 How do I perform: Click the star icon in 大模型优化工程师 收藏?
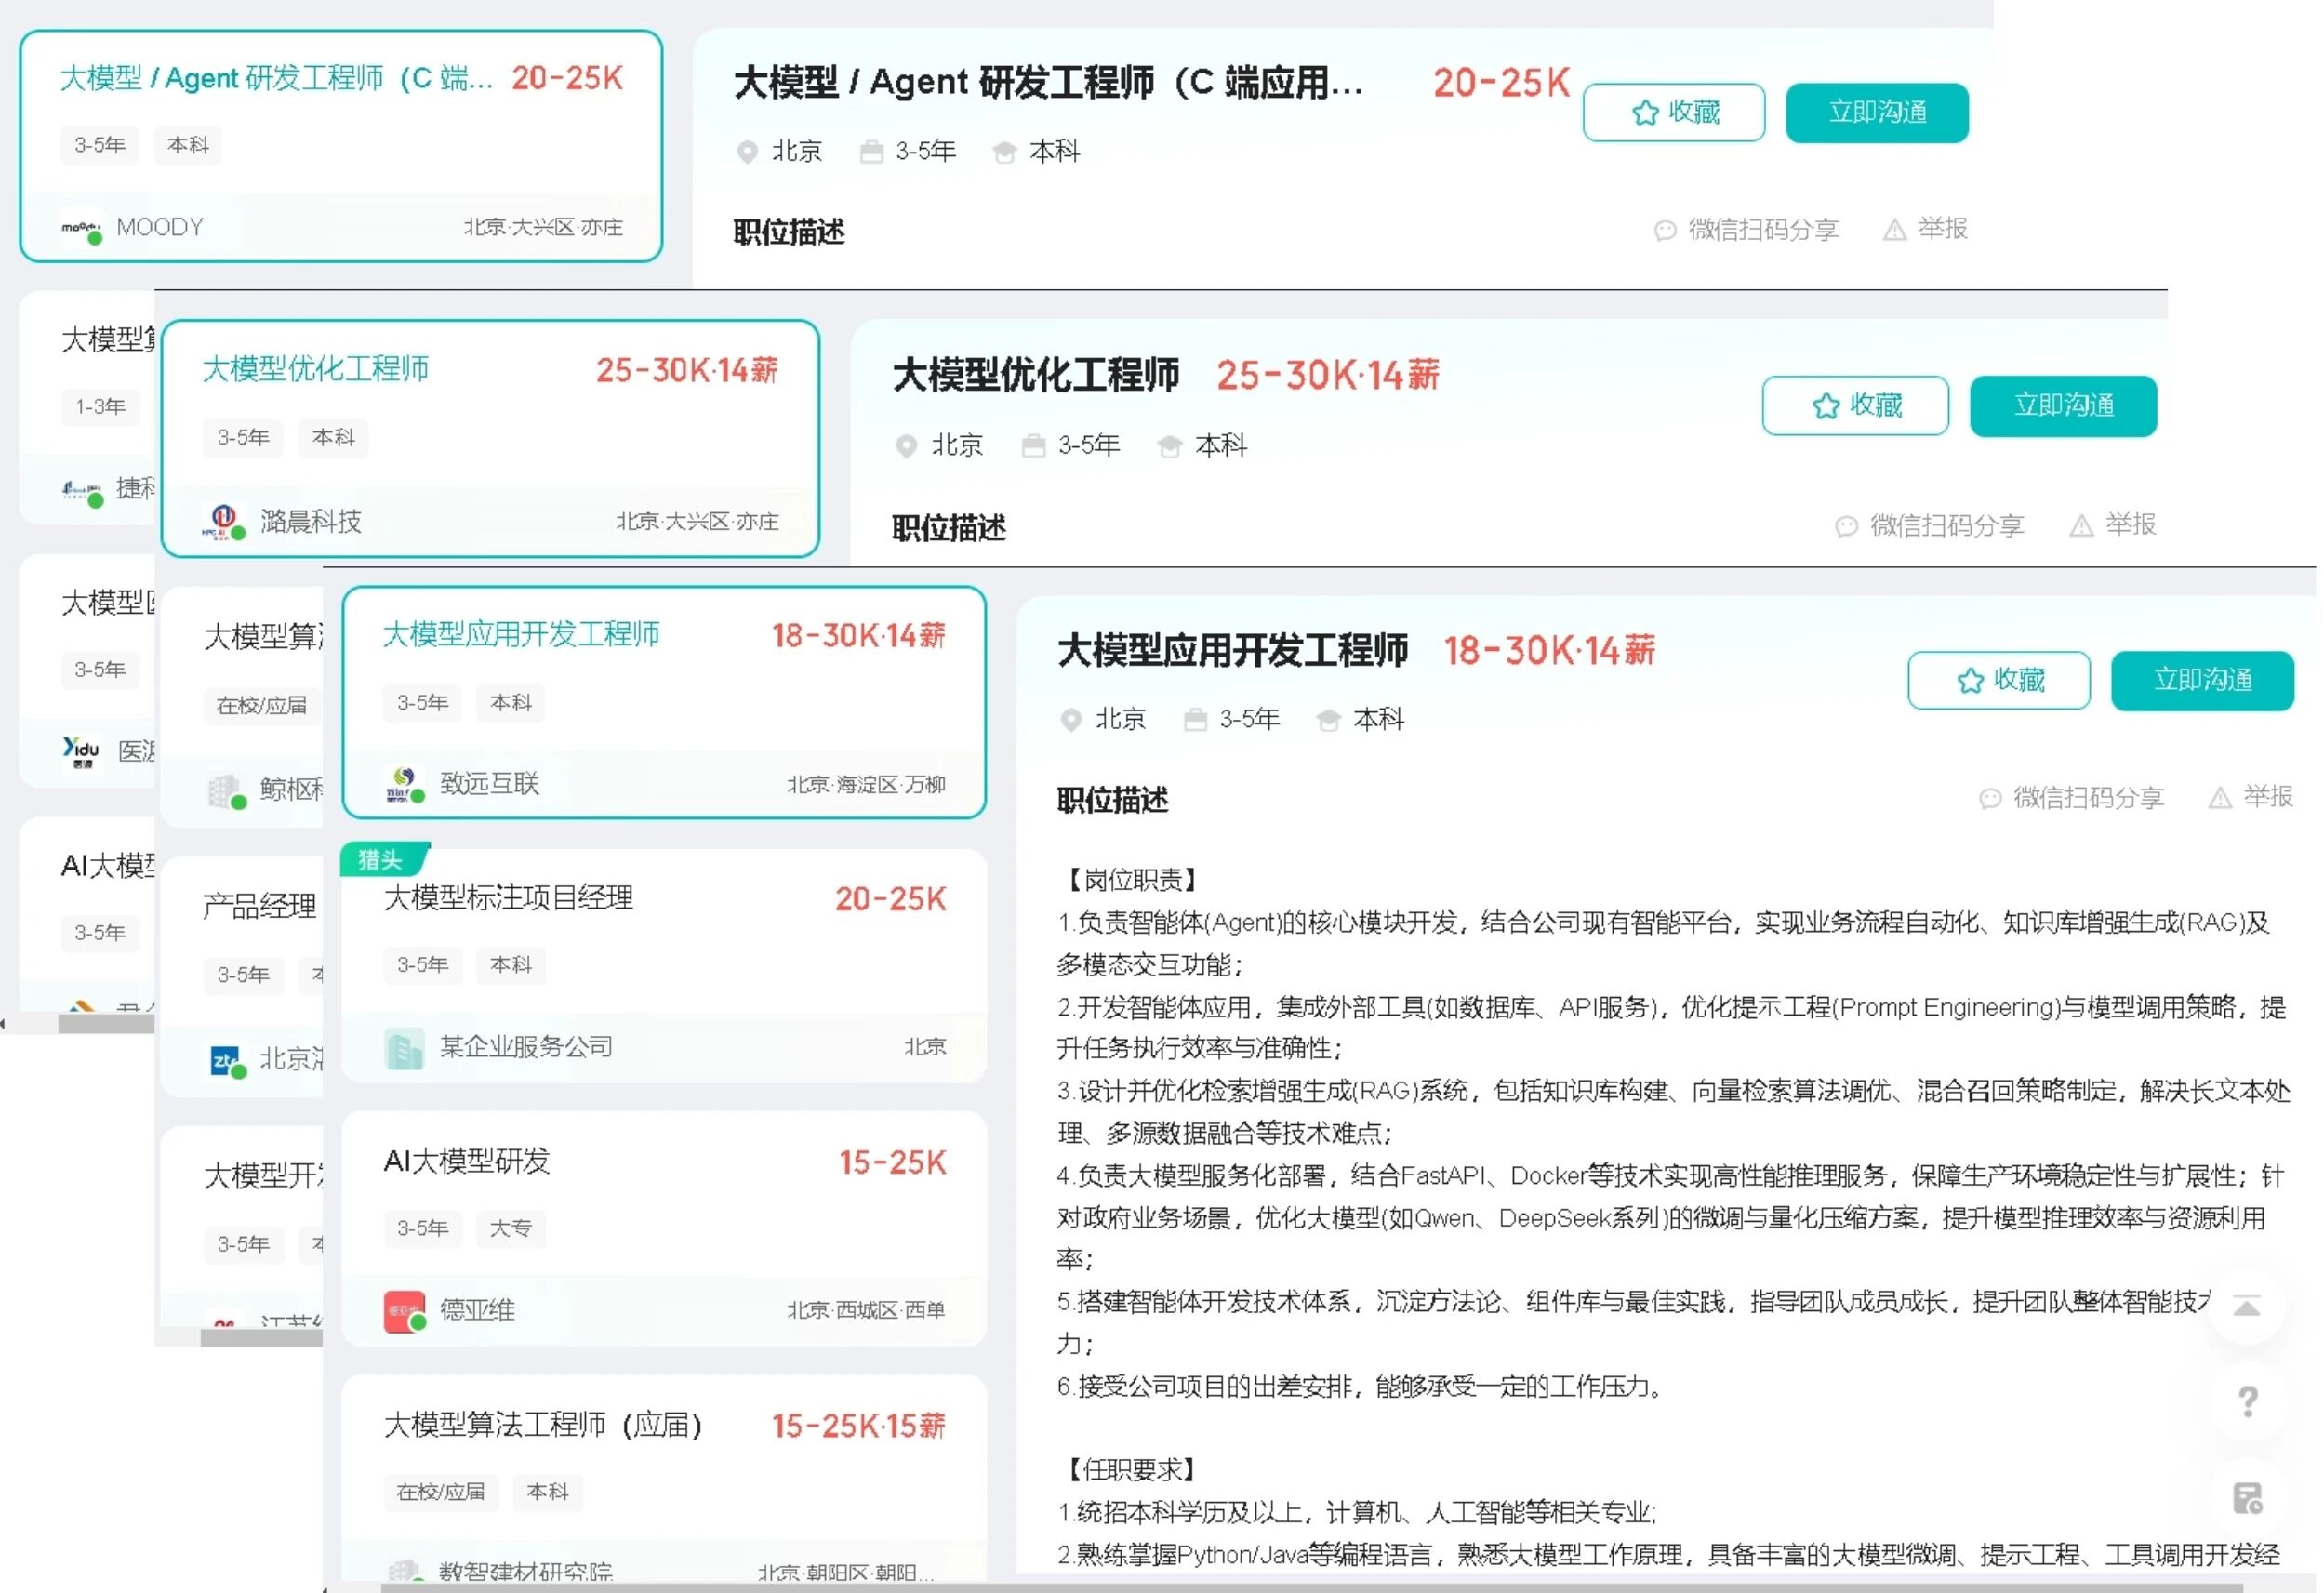tap(1826, 405)
